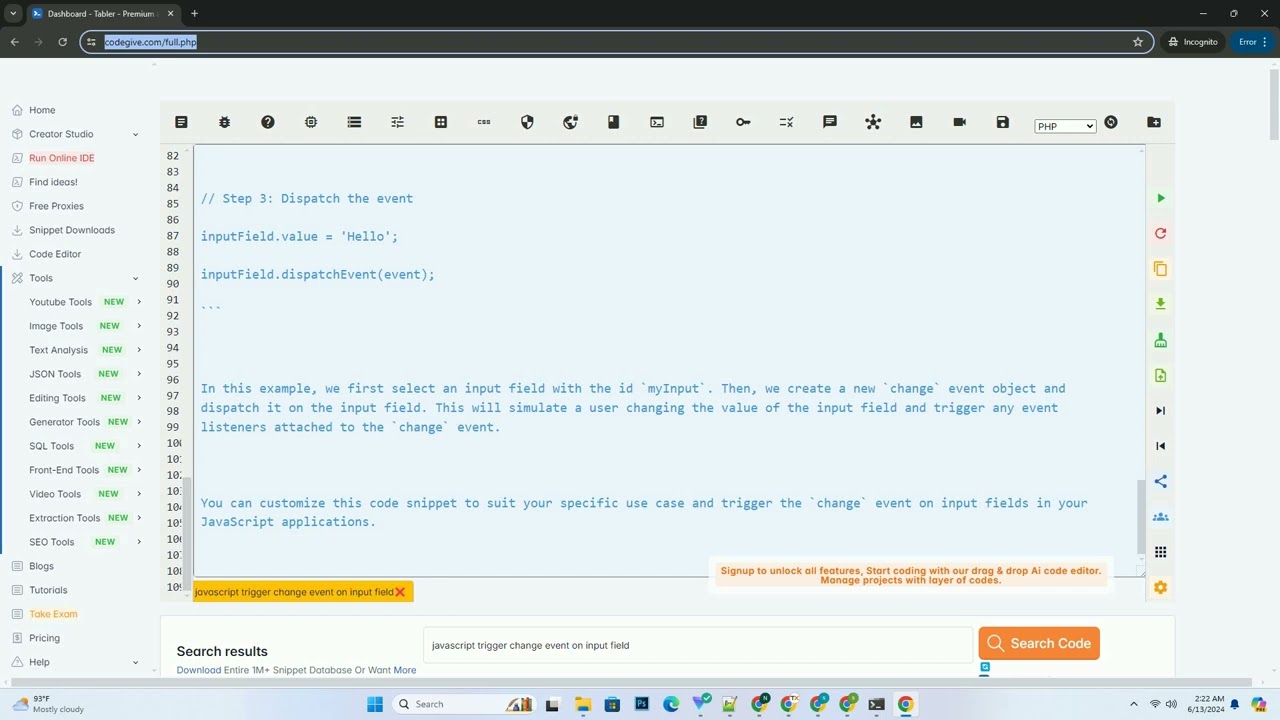This screenshot has width=1280, height=720.
Task: Click the key icon in toolbar
Action: (x=743, y=122)
